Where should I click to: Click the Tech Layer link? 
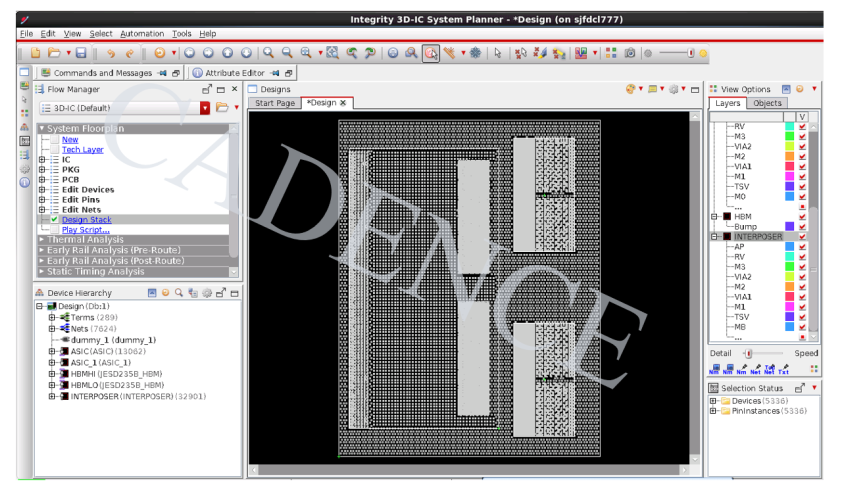tap(82, 150)
